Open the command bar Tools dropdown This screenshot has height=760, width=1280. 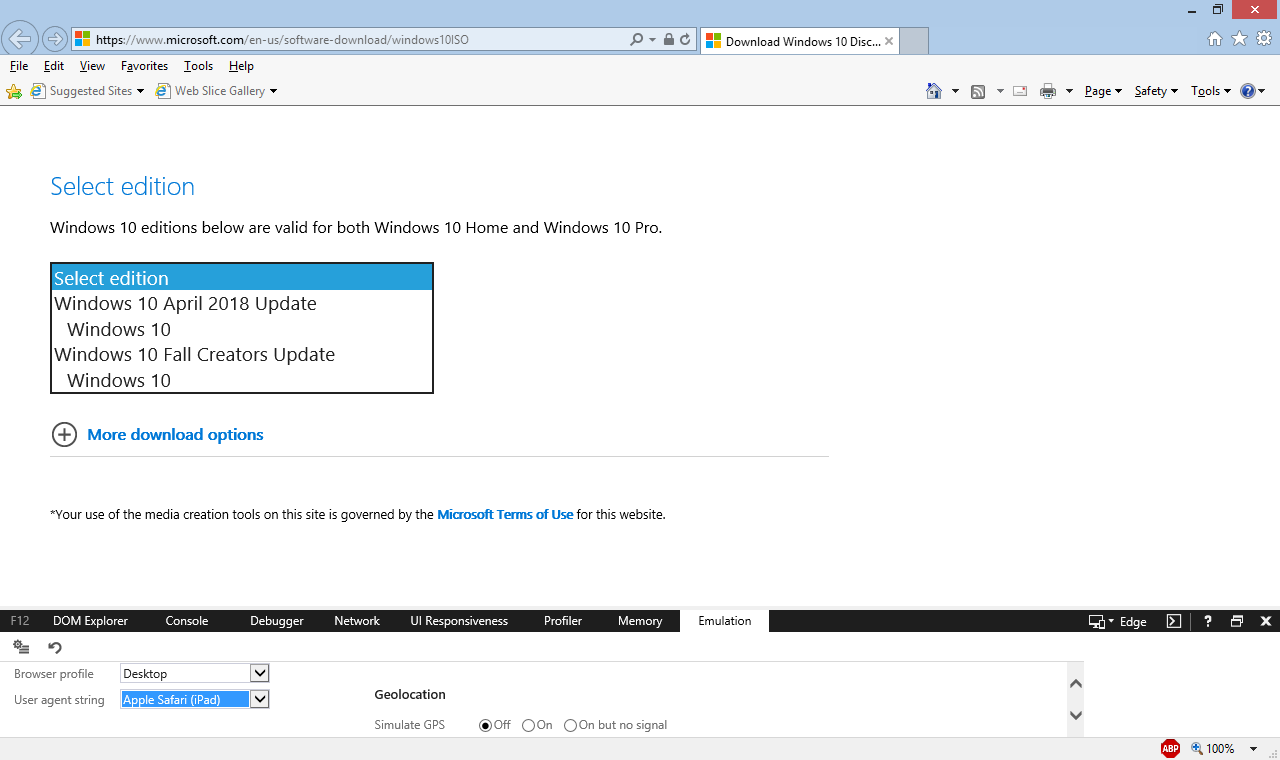pos(1211,91)
